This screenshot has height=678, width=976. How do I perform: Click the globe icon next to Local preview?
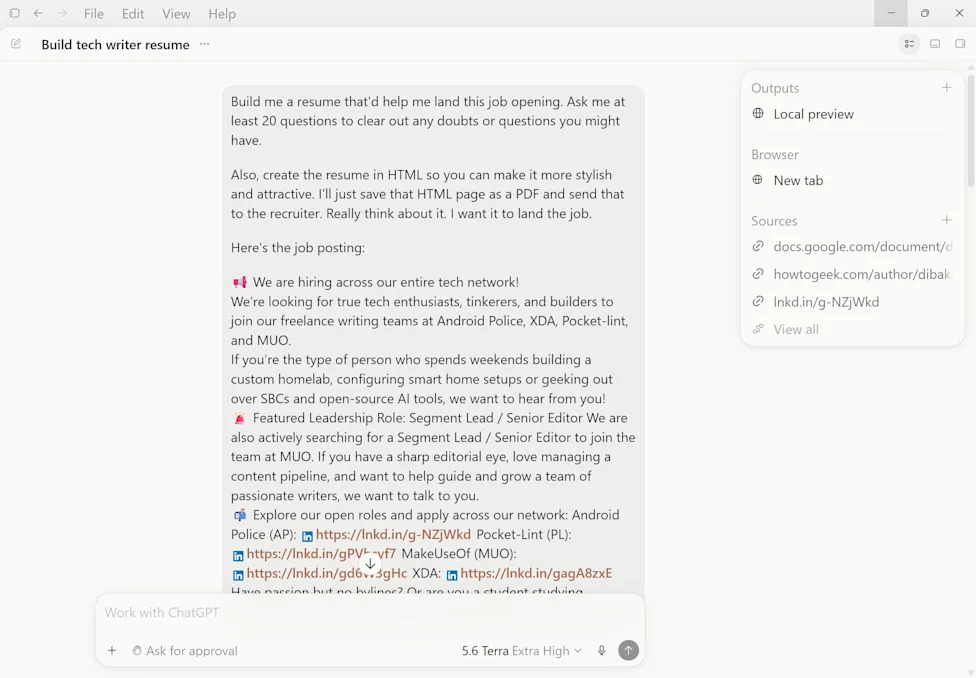tap(758, 113)
